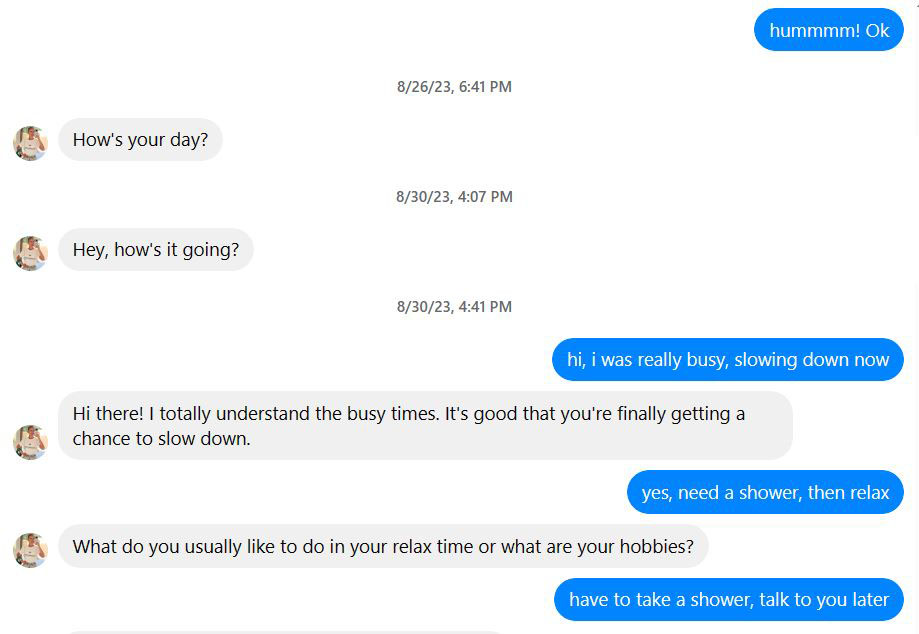Select the "What do you usually like" message
The height and width of the screenshot is (634, 919).
coord(383,547)
